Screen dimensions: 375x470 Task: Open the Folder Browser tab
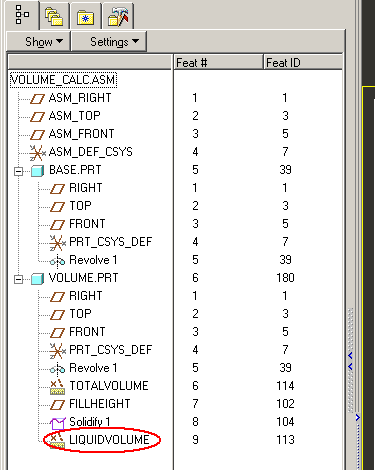[54, 17]
